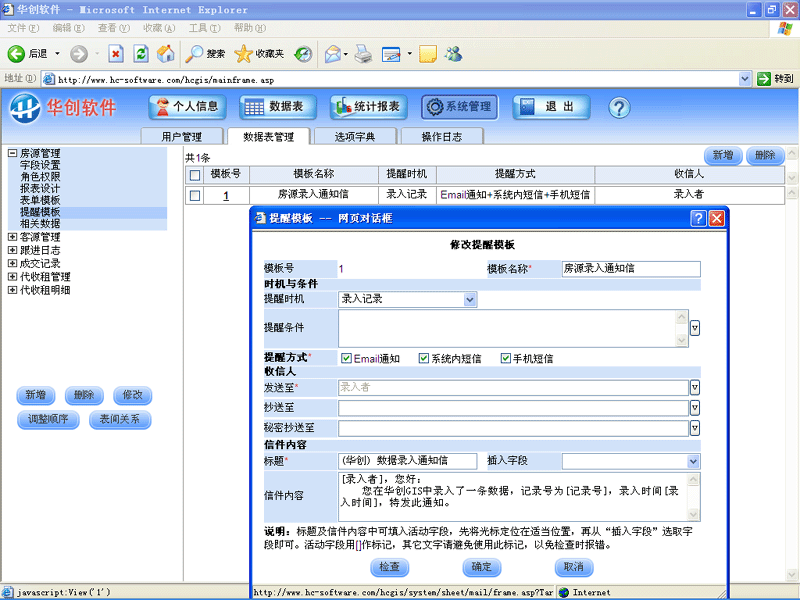Expand the 成交记录 tree node

coord(12,263)
